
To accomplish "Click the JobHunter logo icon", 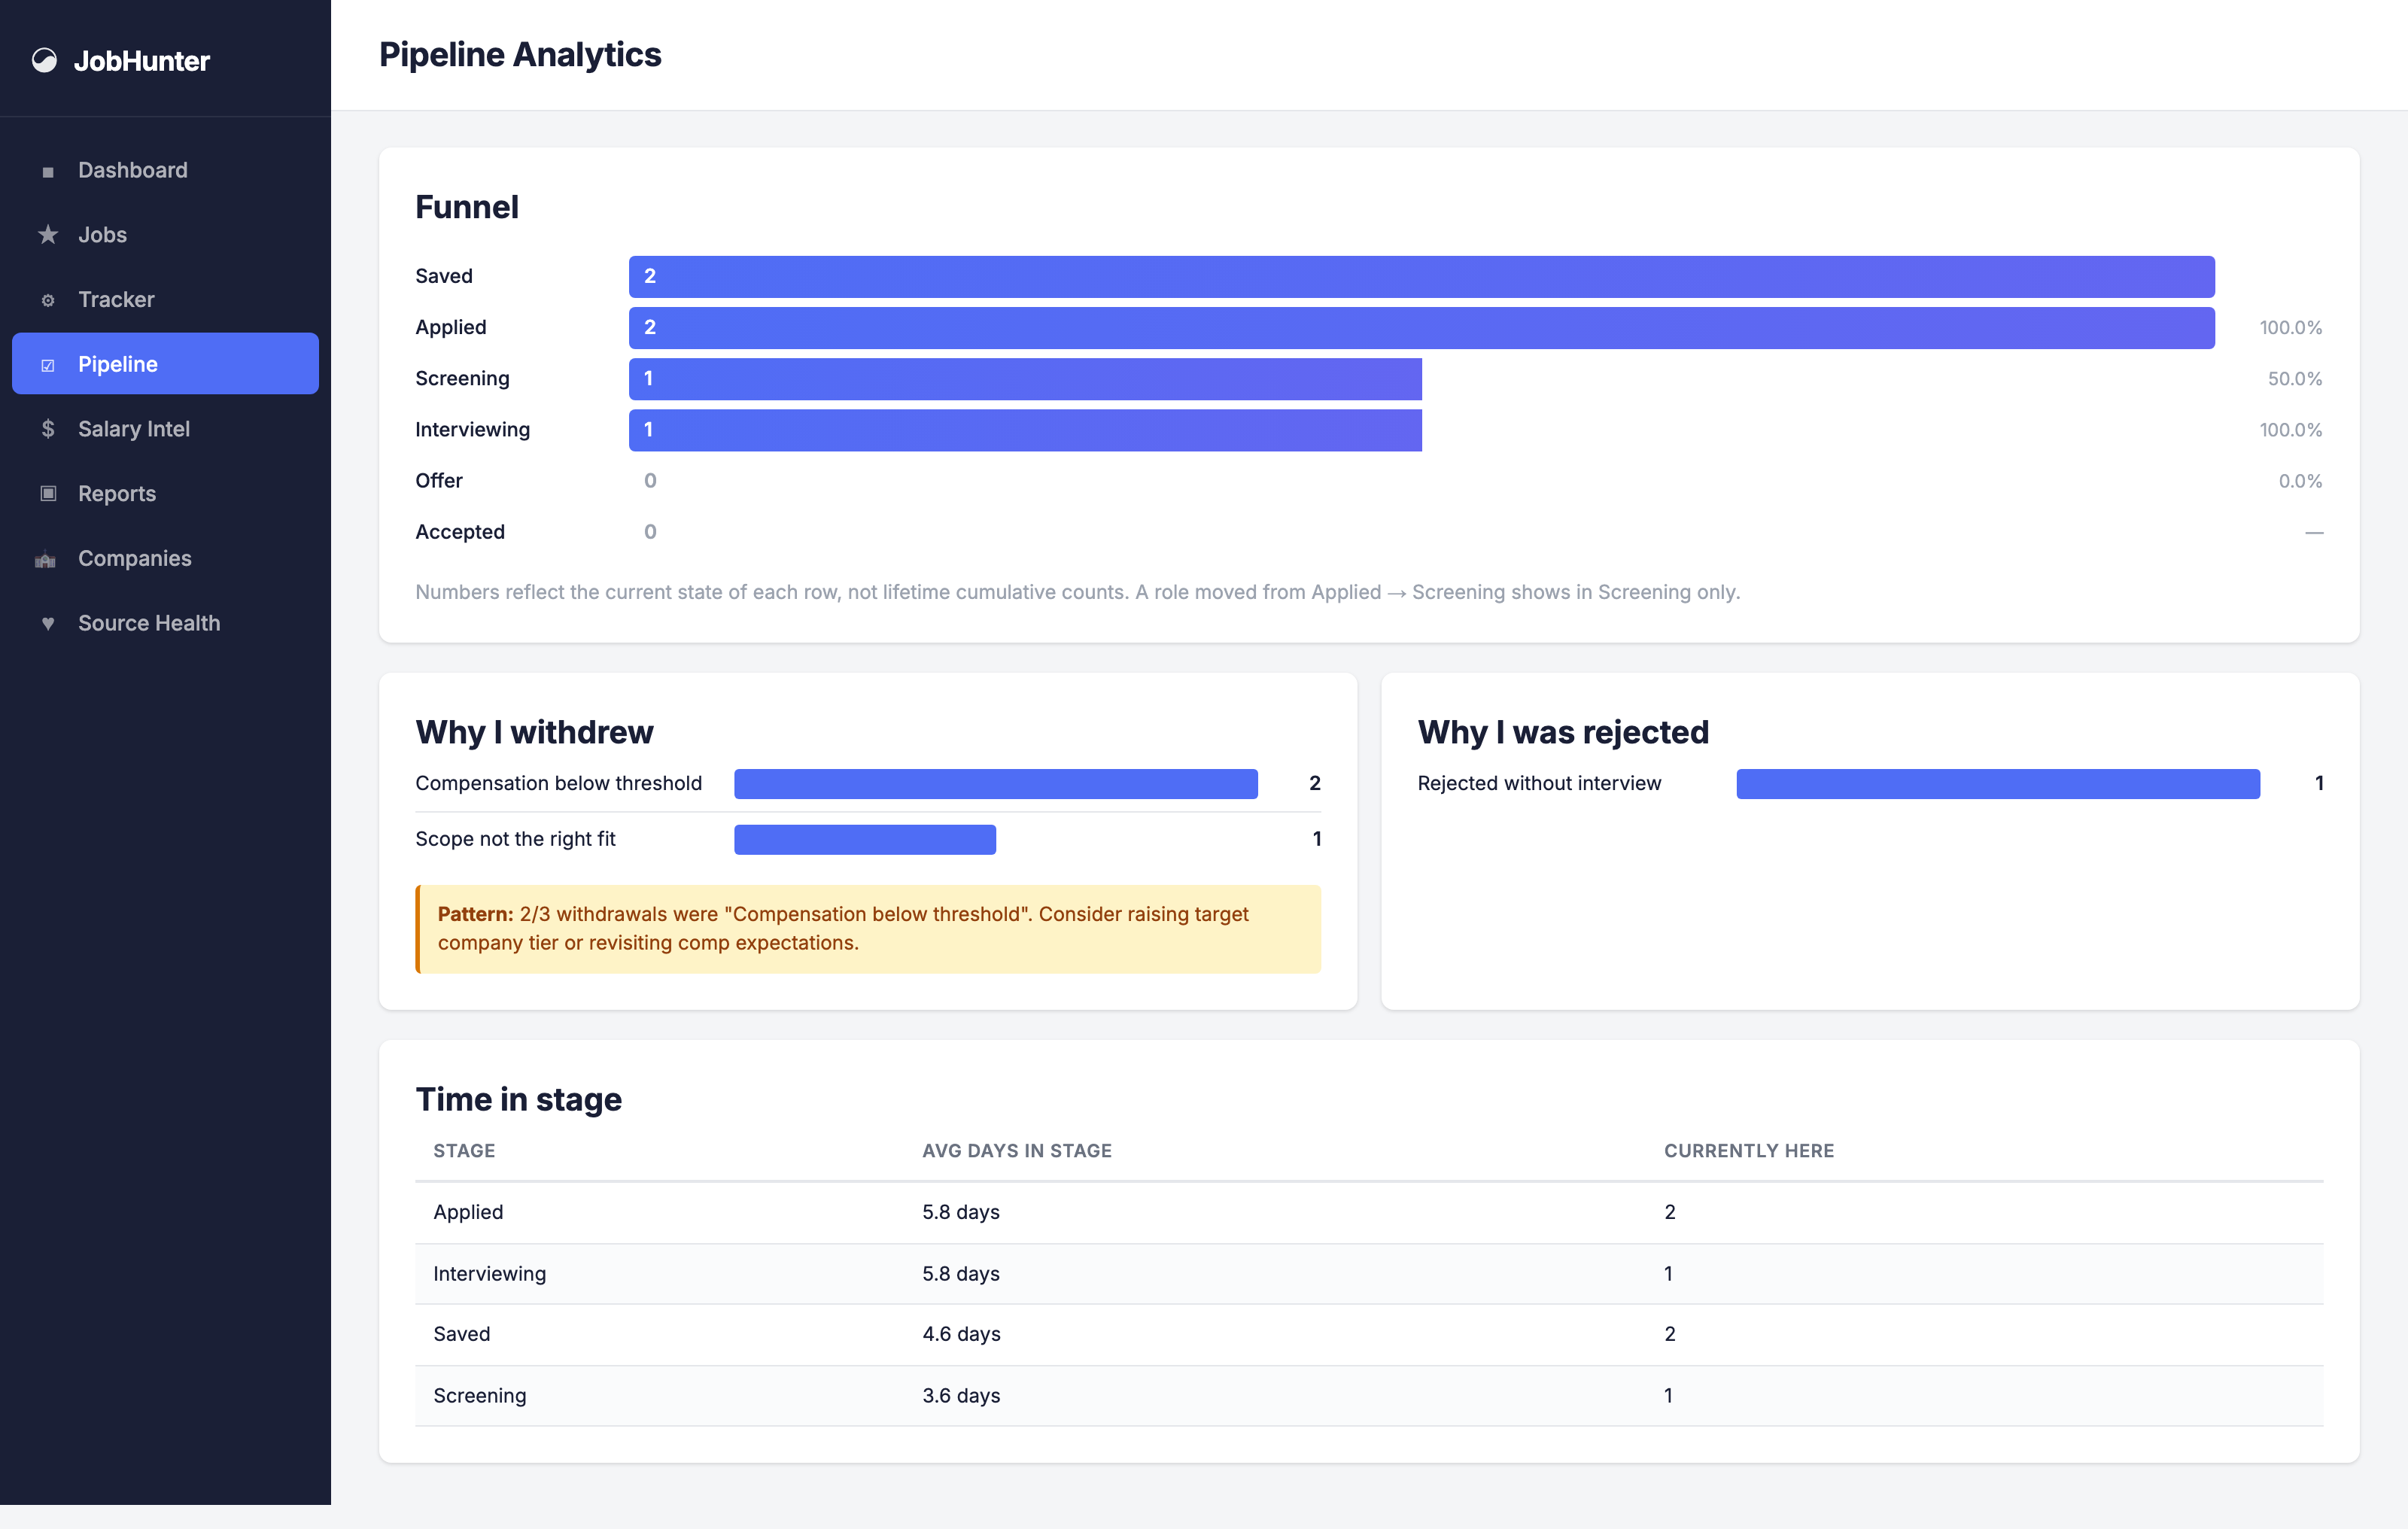I will coord(44,61).
